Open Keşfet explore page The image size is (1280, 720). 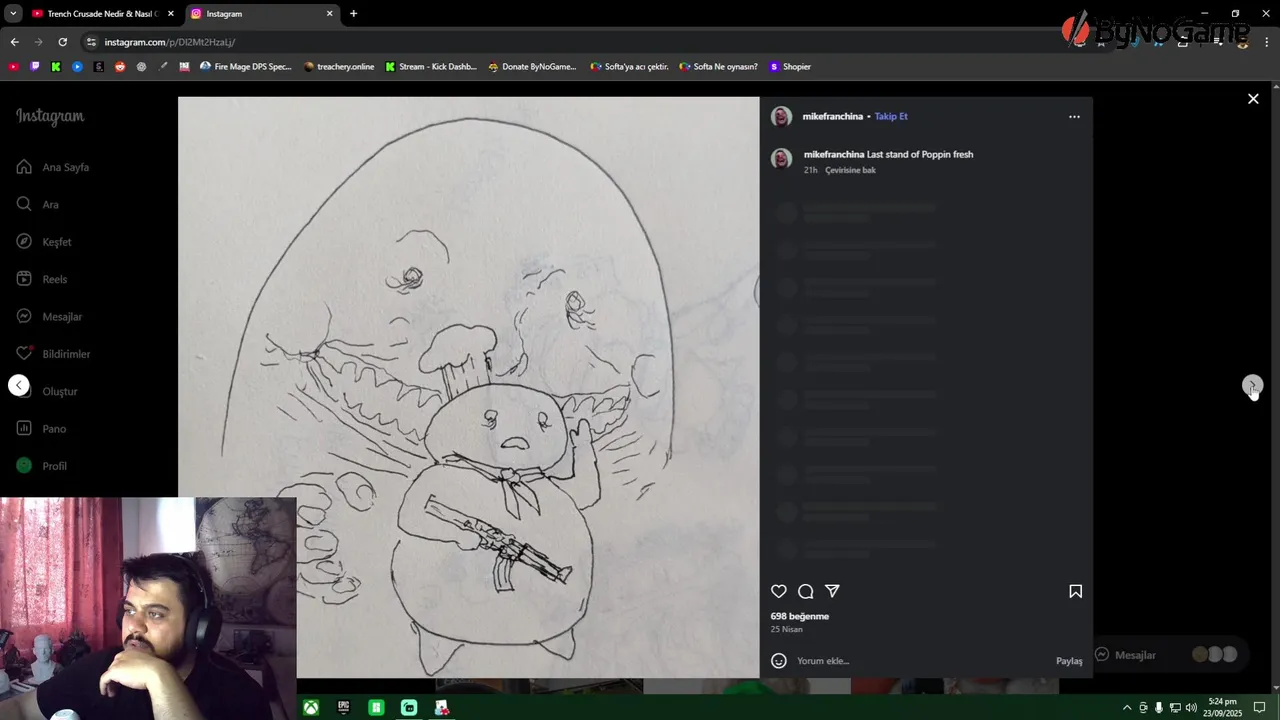tap(44, 242)
